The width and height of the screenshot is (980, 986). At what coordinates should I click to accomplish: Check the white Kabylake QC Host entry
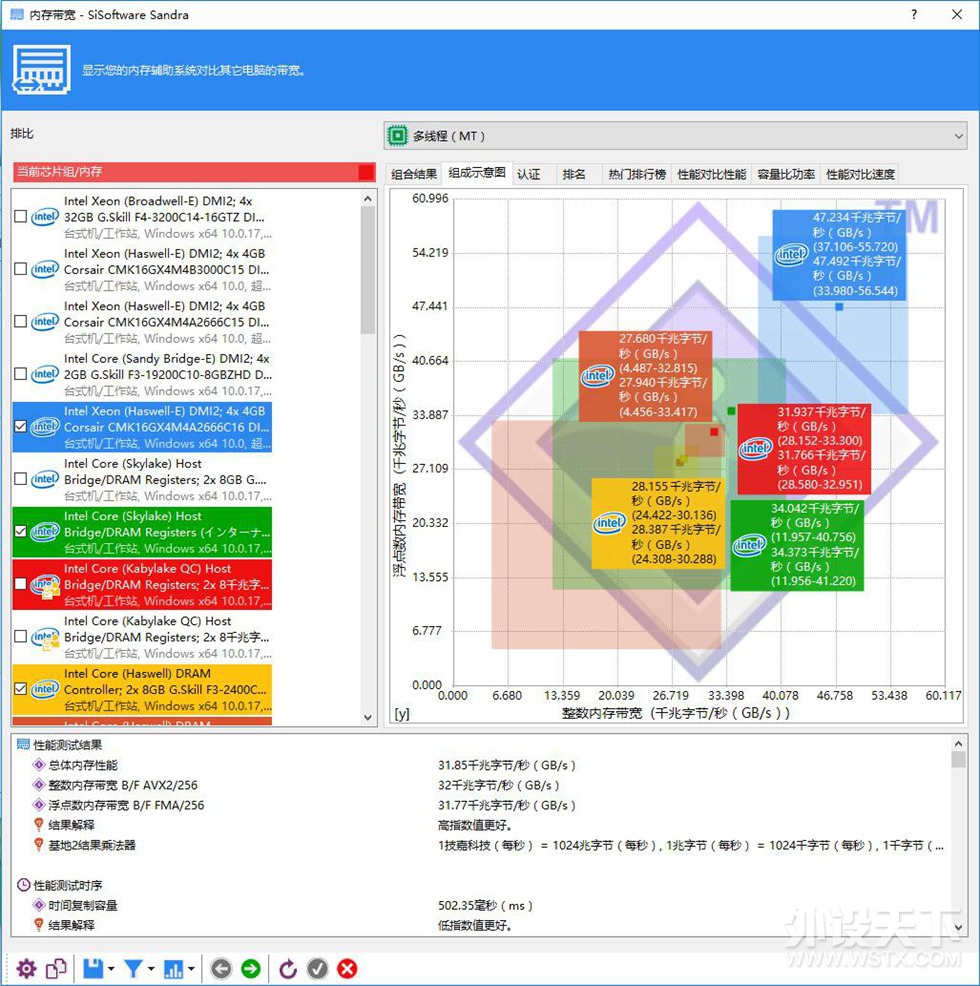click(x=20, y=636)
